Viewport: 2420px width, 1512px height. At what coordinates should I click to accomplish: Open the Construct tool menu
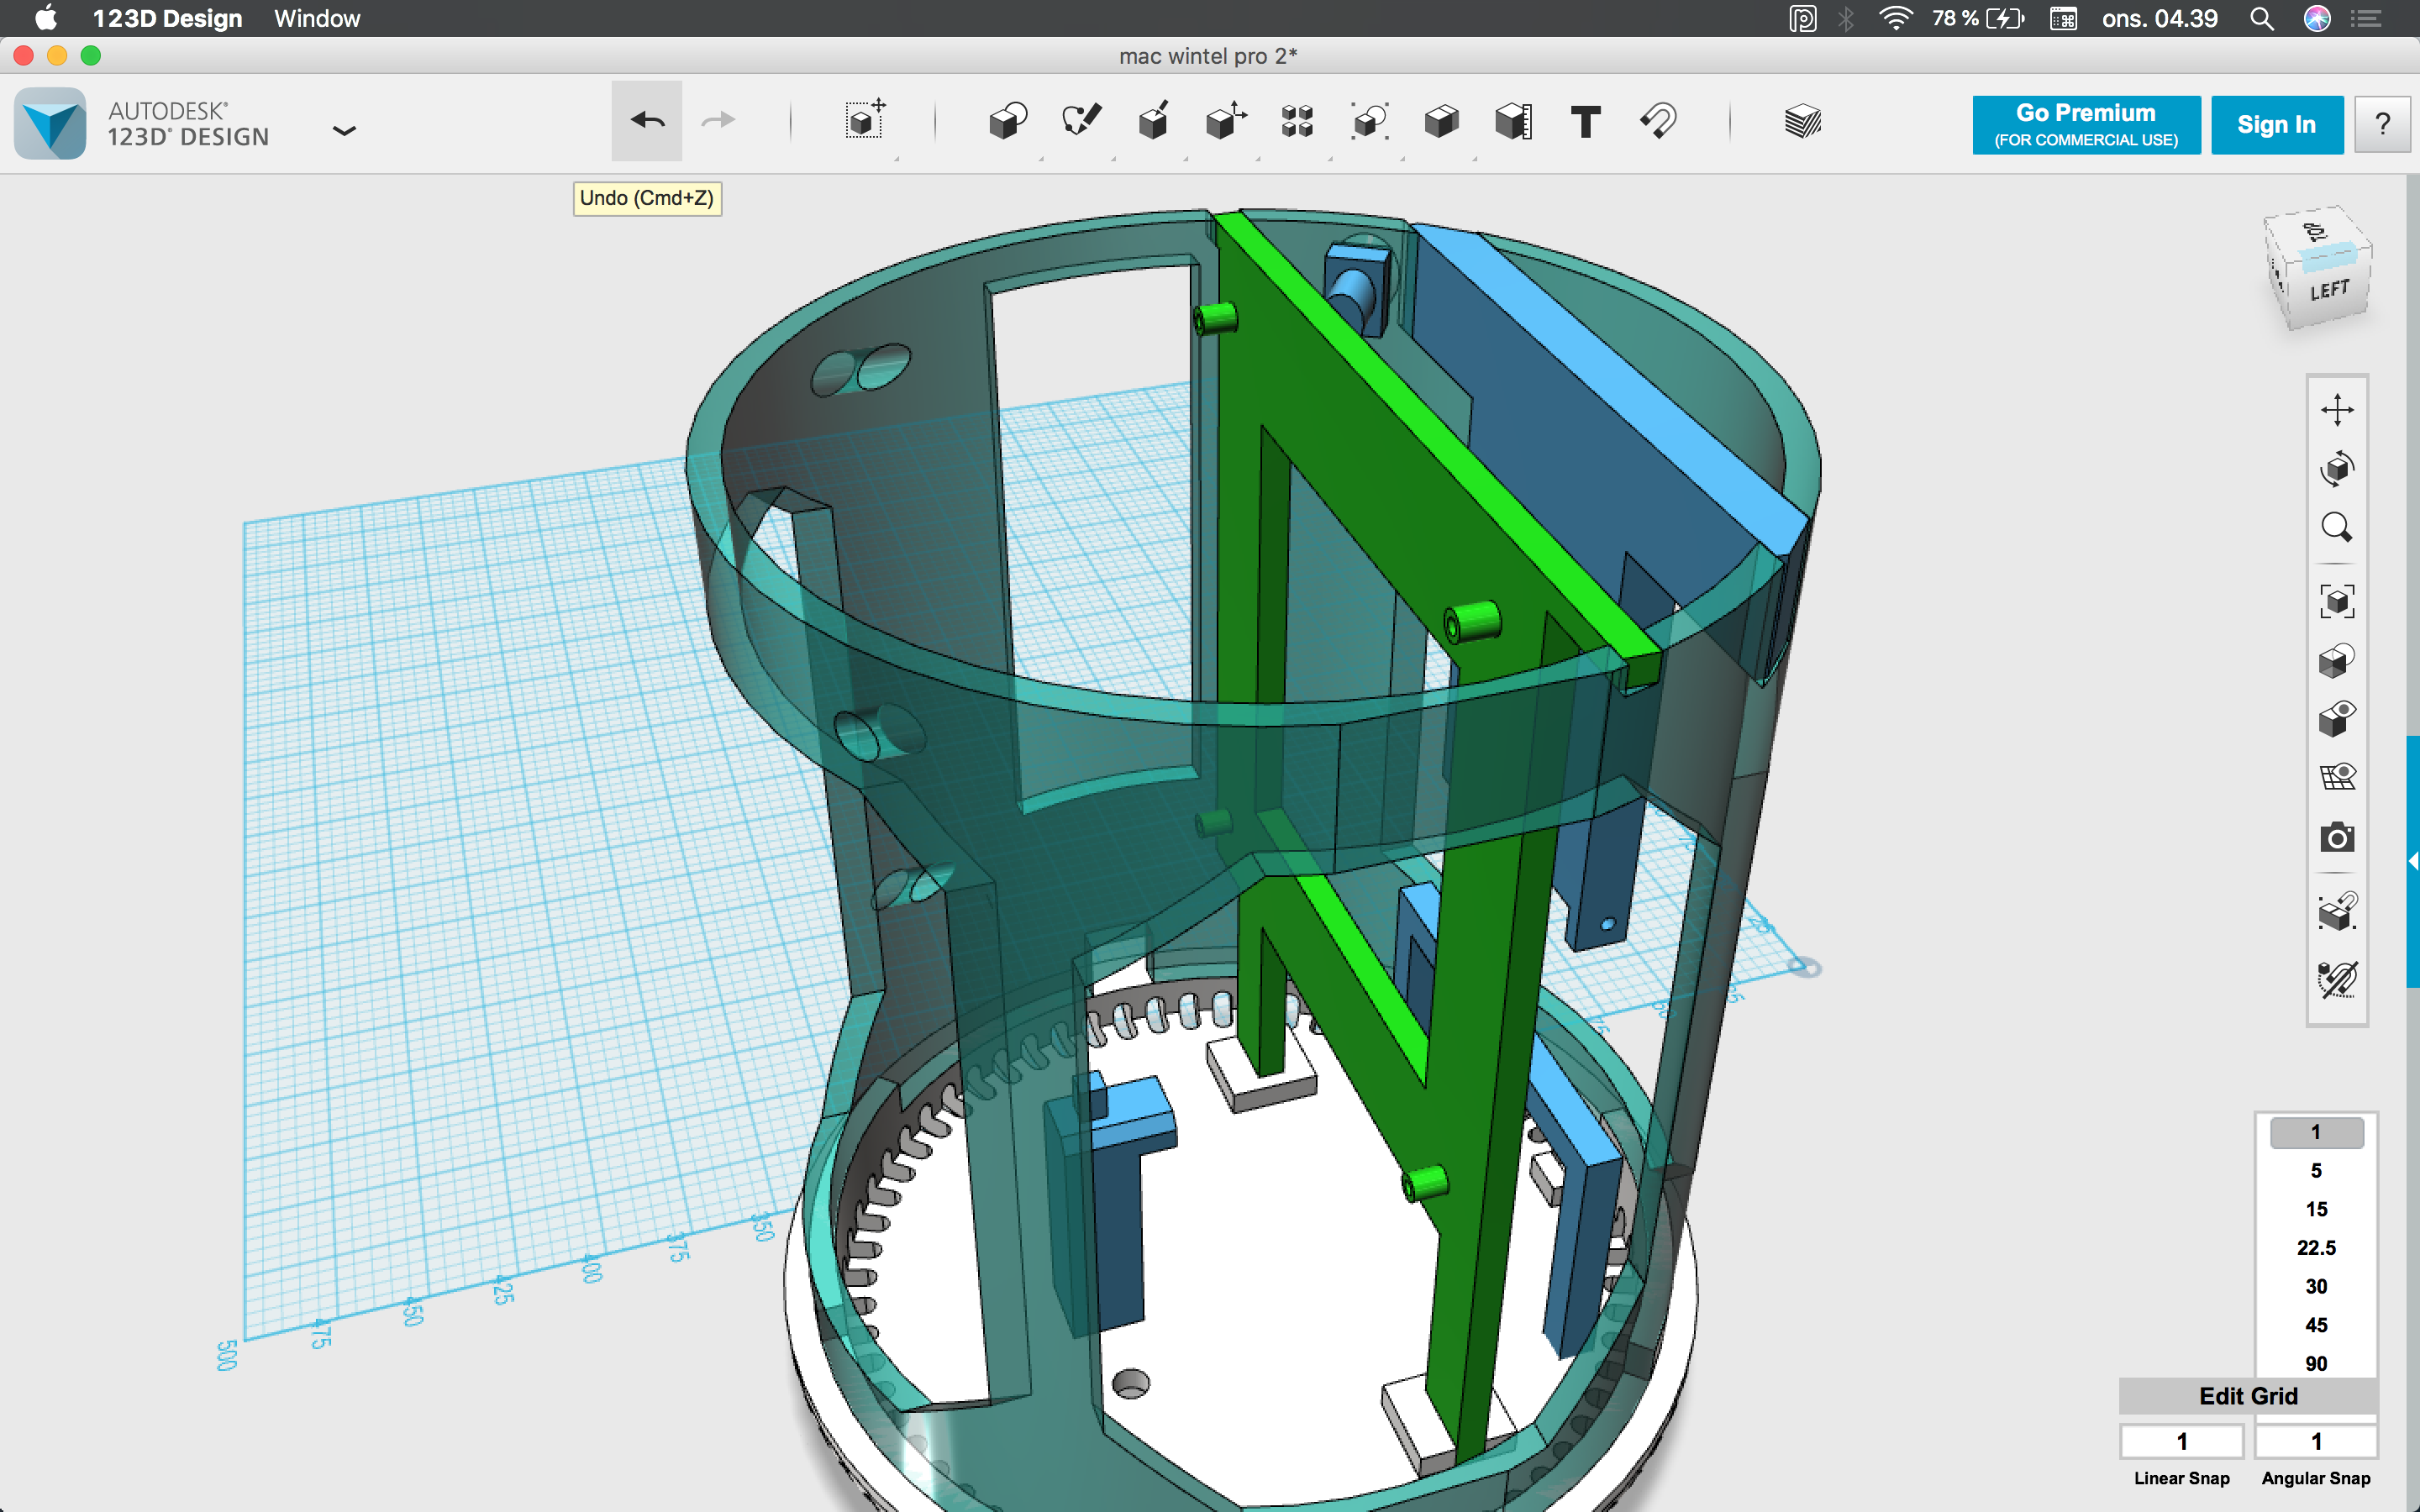[x=1153, y=121]
